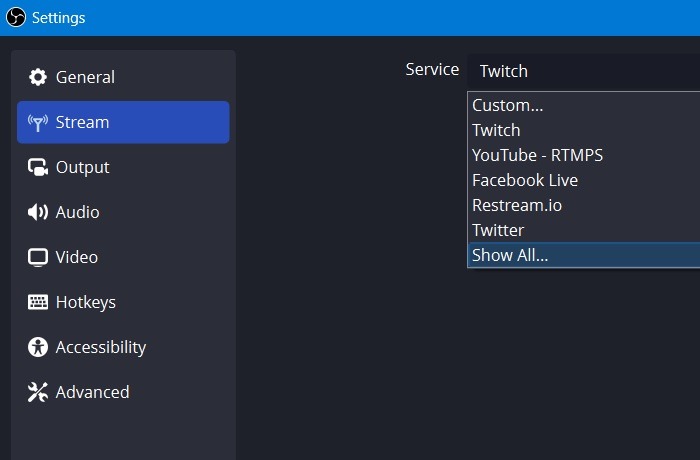Switch to the Stream settings tab

click(x=123, y=122)
